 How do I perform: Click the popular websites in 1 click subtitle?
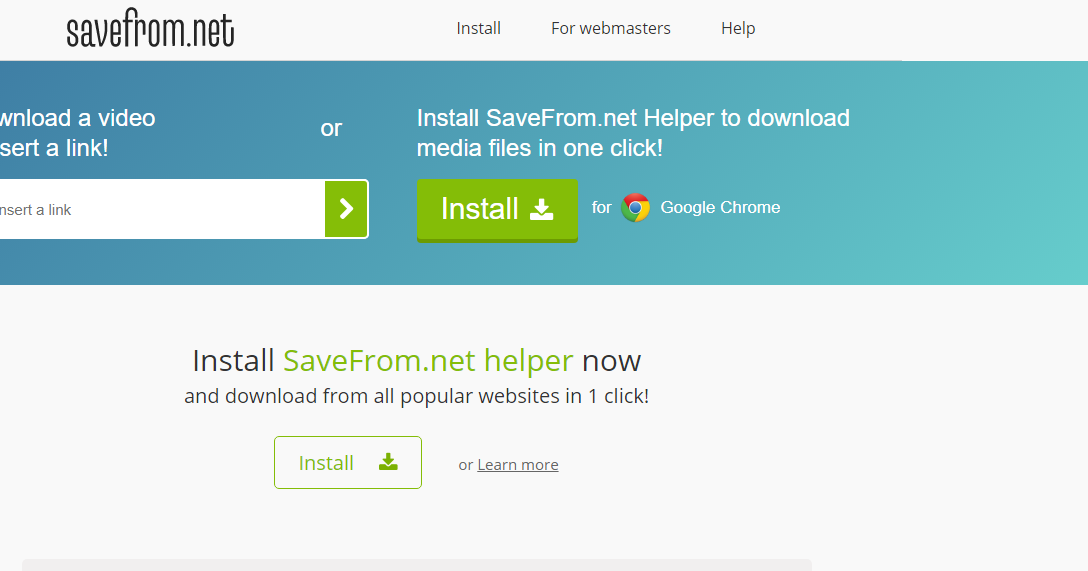[416, 396]
